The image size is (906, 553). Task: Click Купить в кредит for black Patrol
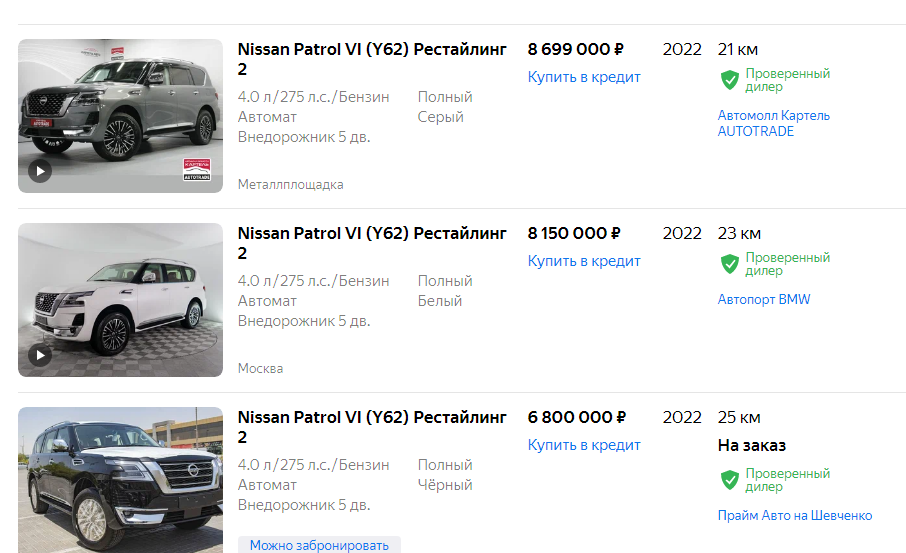point(584,445)
